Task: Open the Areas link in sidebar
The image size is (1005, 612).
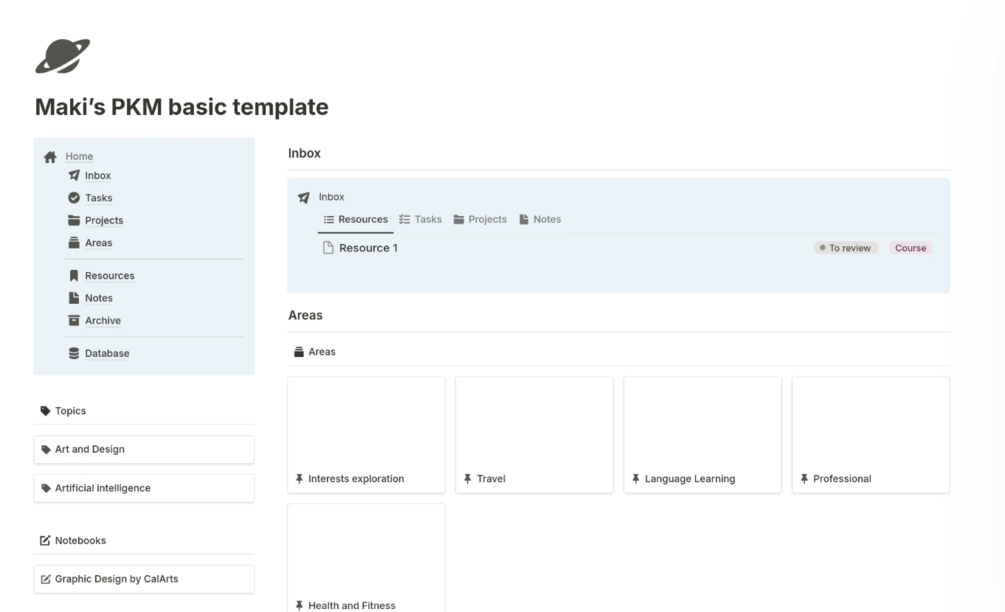Action: [98, 243]
